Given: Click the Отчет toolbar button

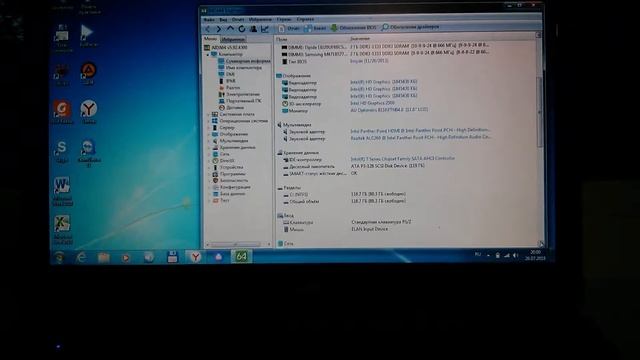Looking at the screenshot, I should click(289, 28).
